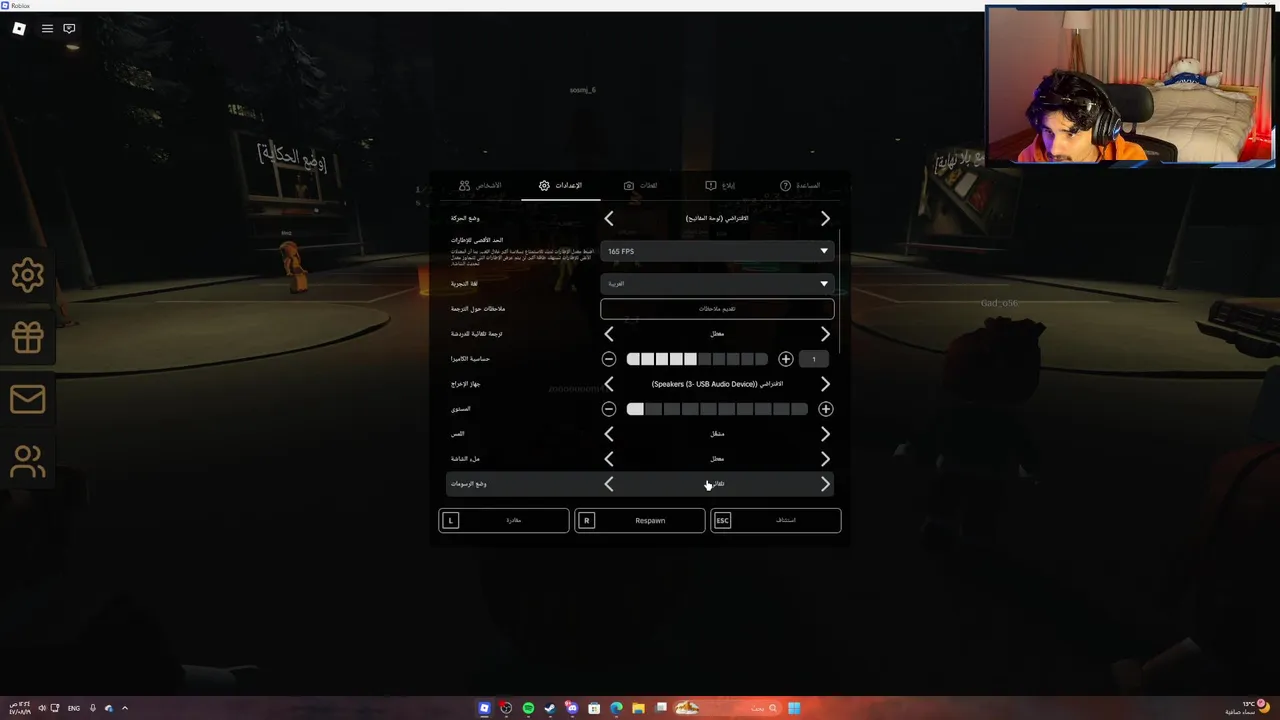Screen dimensions: 1280x720
Task: Switch وضع الرسومات graphics mode using right arrow
Action: coord(825,484)
